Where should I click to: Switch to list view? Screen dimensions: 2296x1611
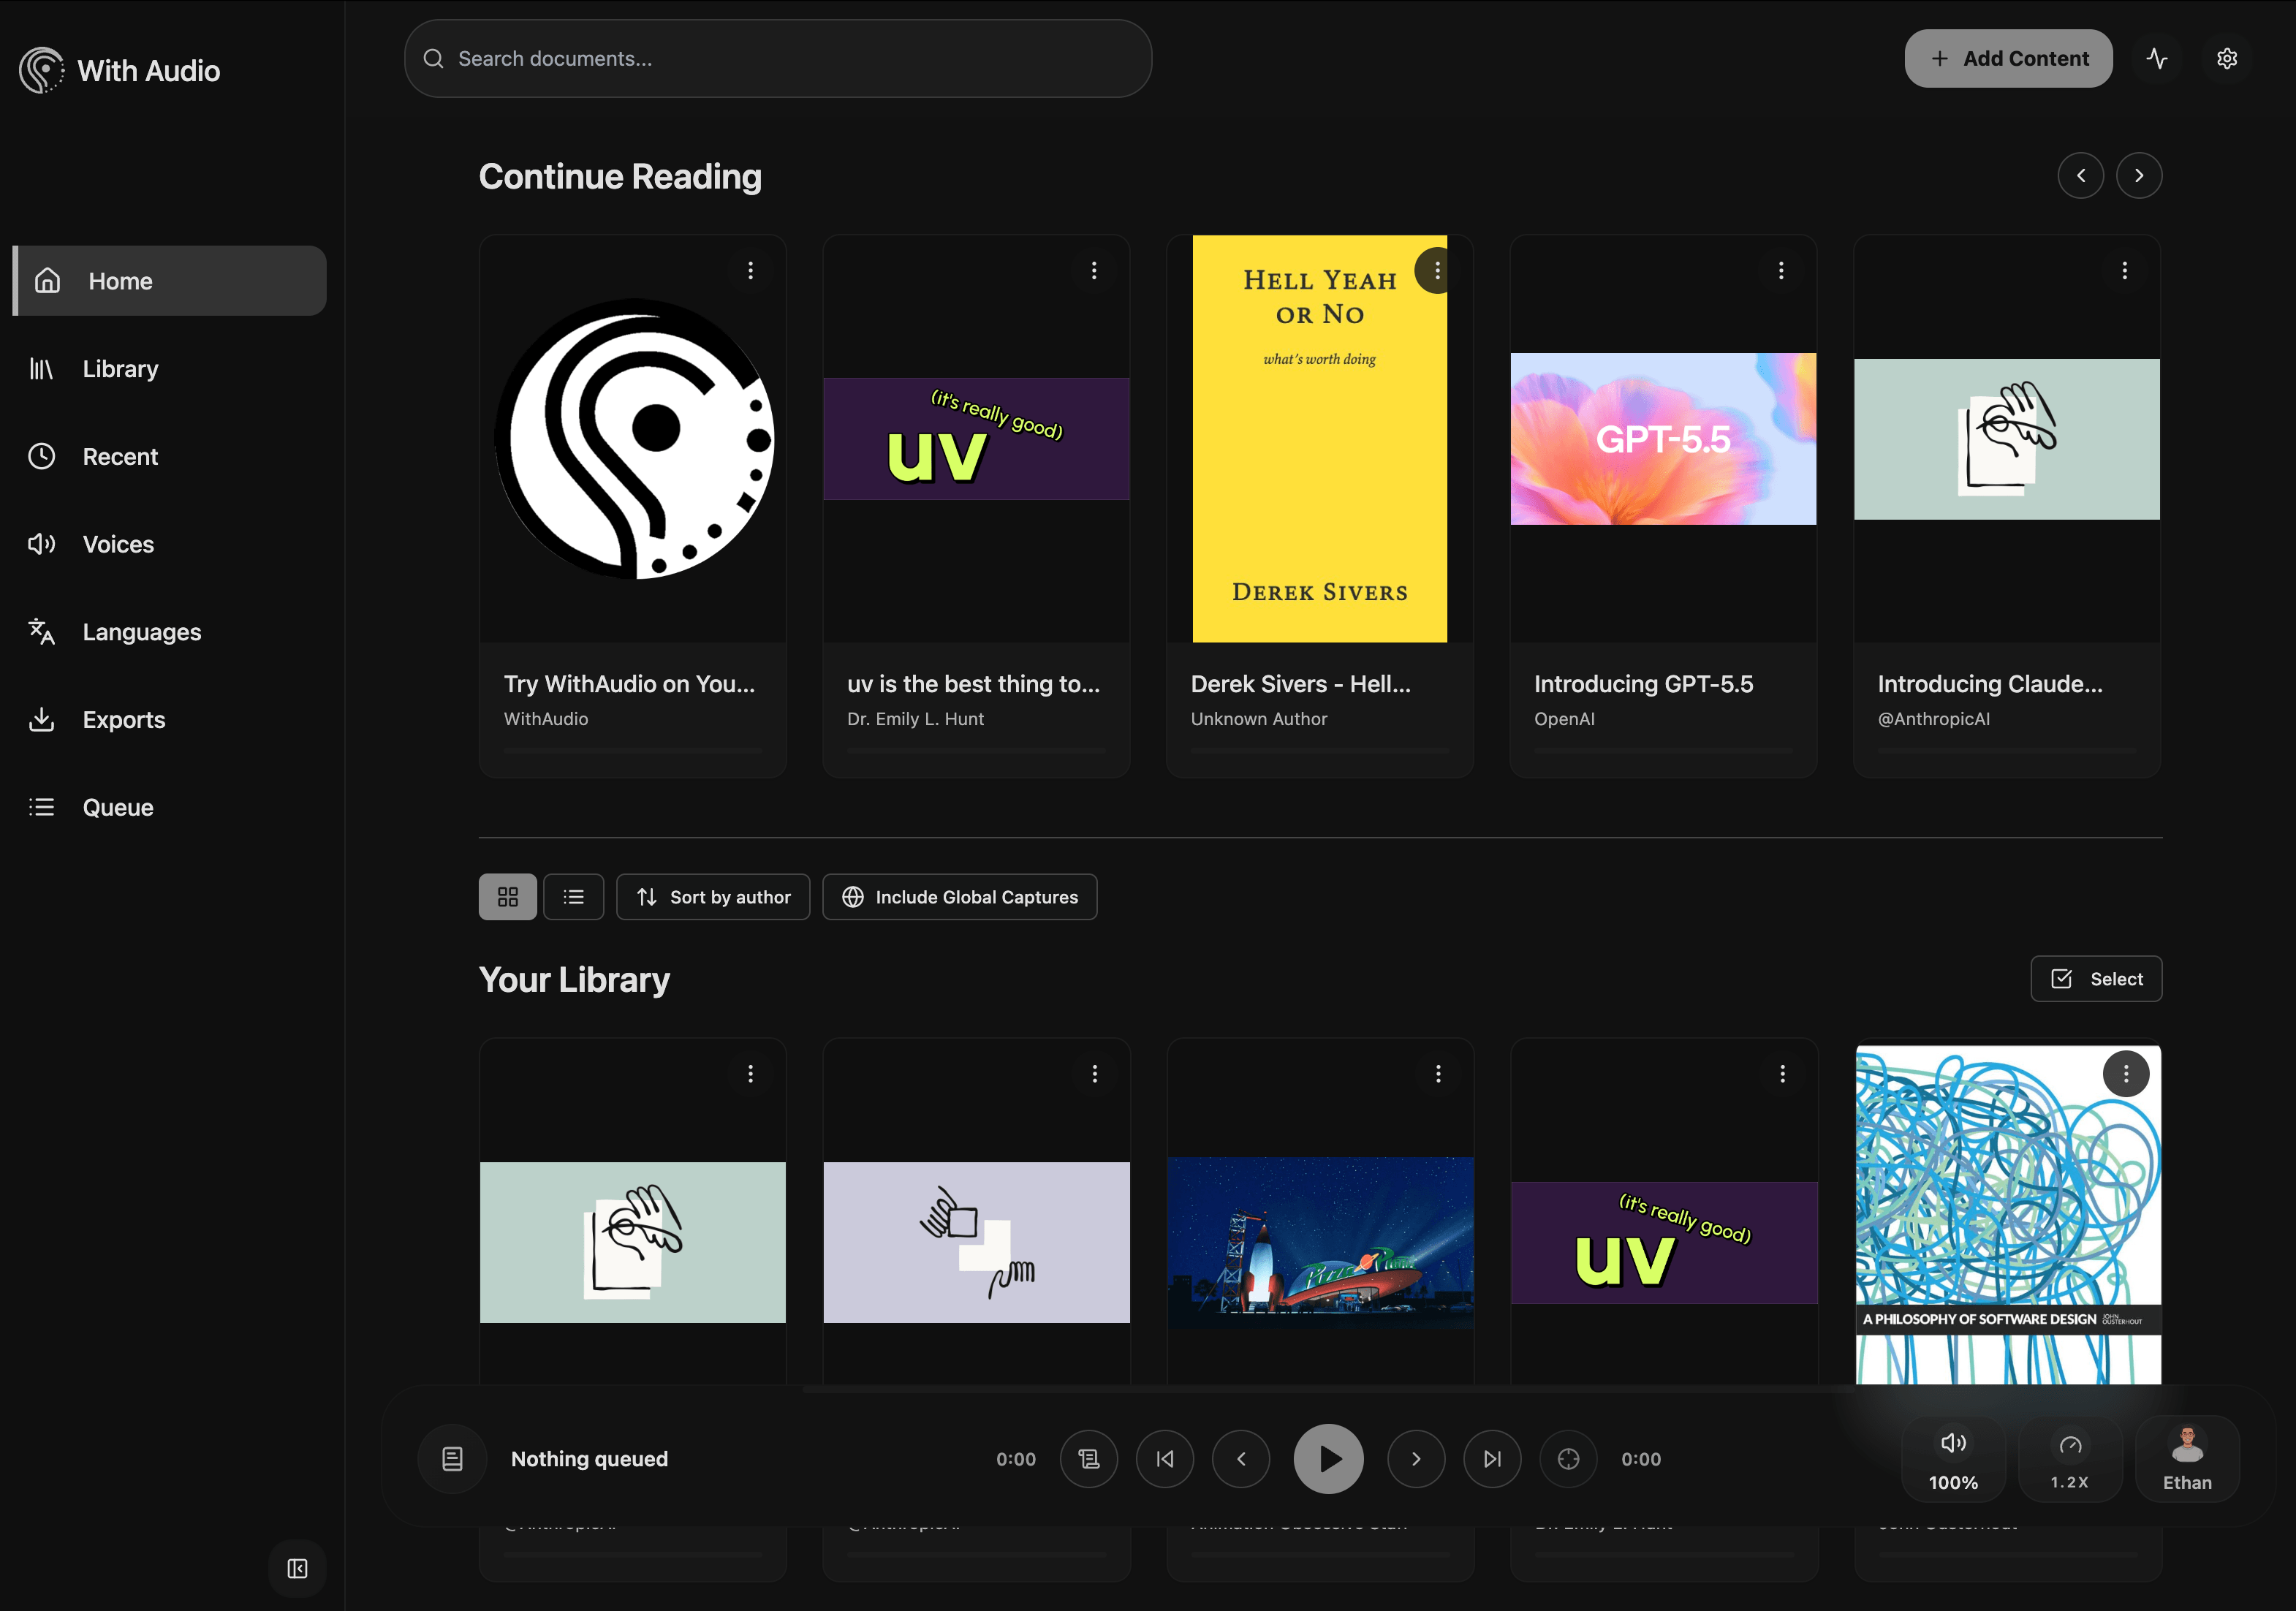pos(573,897)
